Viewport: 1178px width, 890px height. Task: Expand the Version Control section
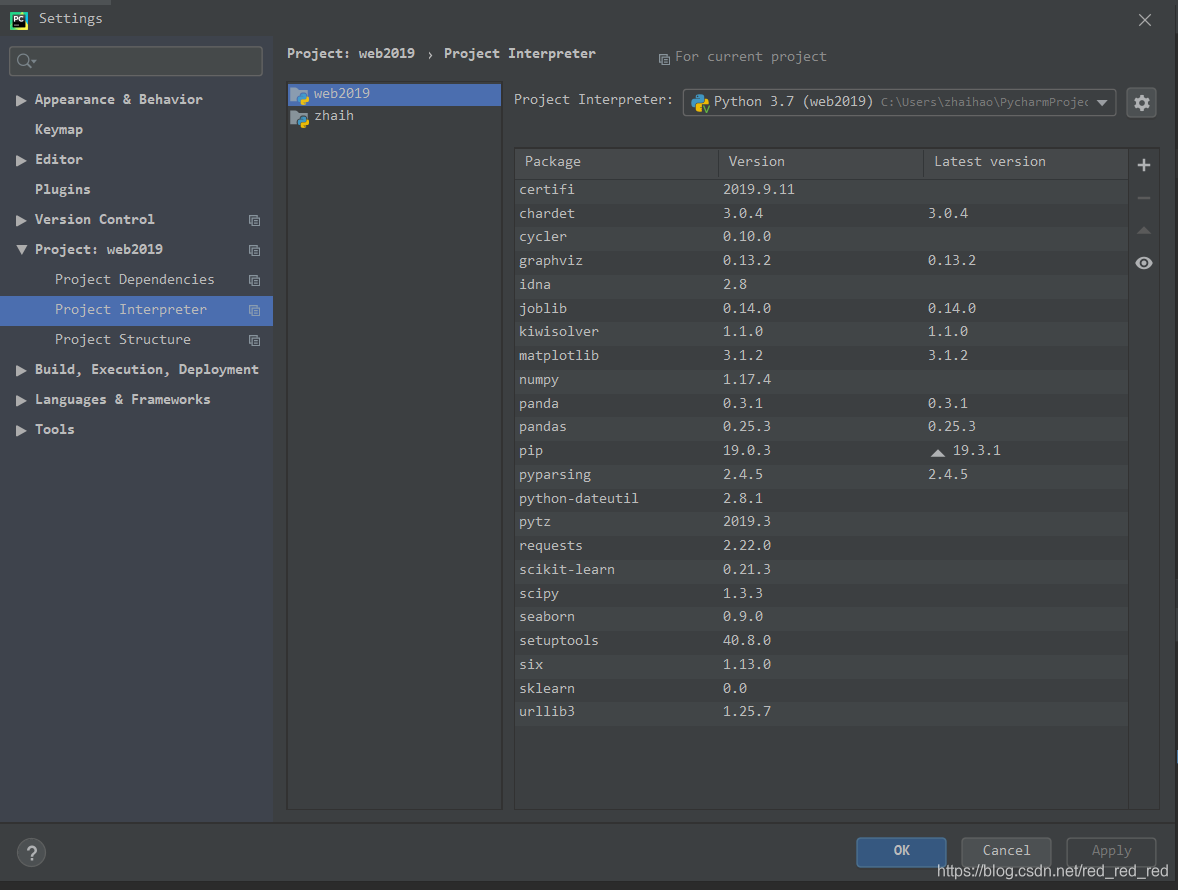[x=21, y=220]
